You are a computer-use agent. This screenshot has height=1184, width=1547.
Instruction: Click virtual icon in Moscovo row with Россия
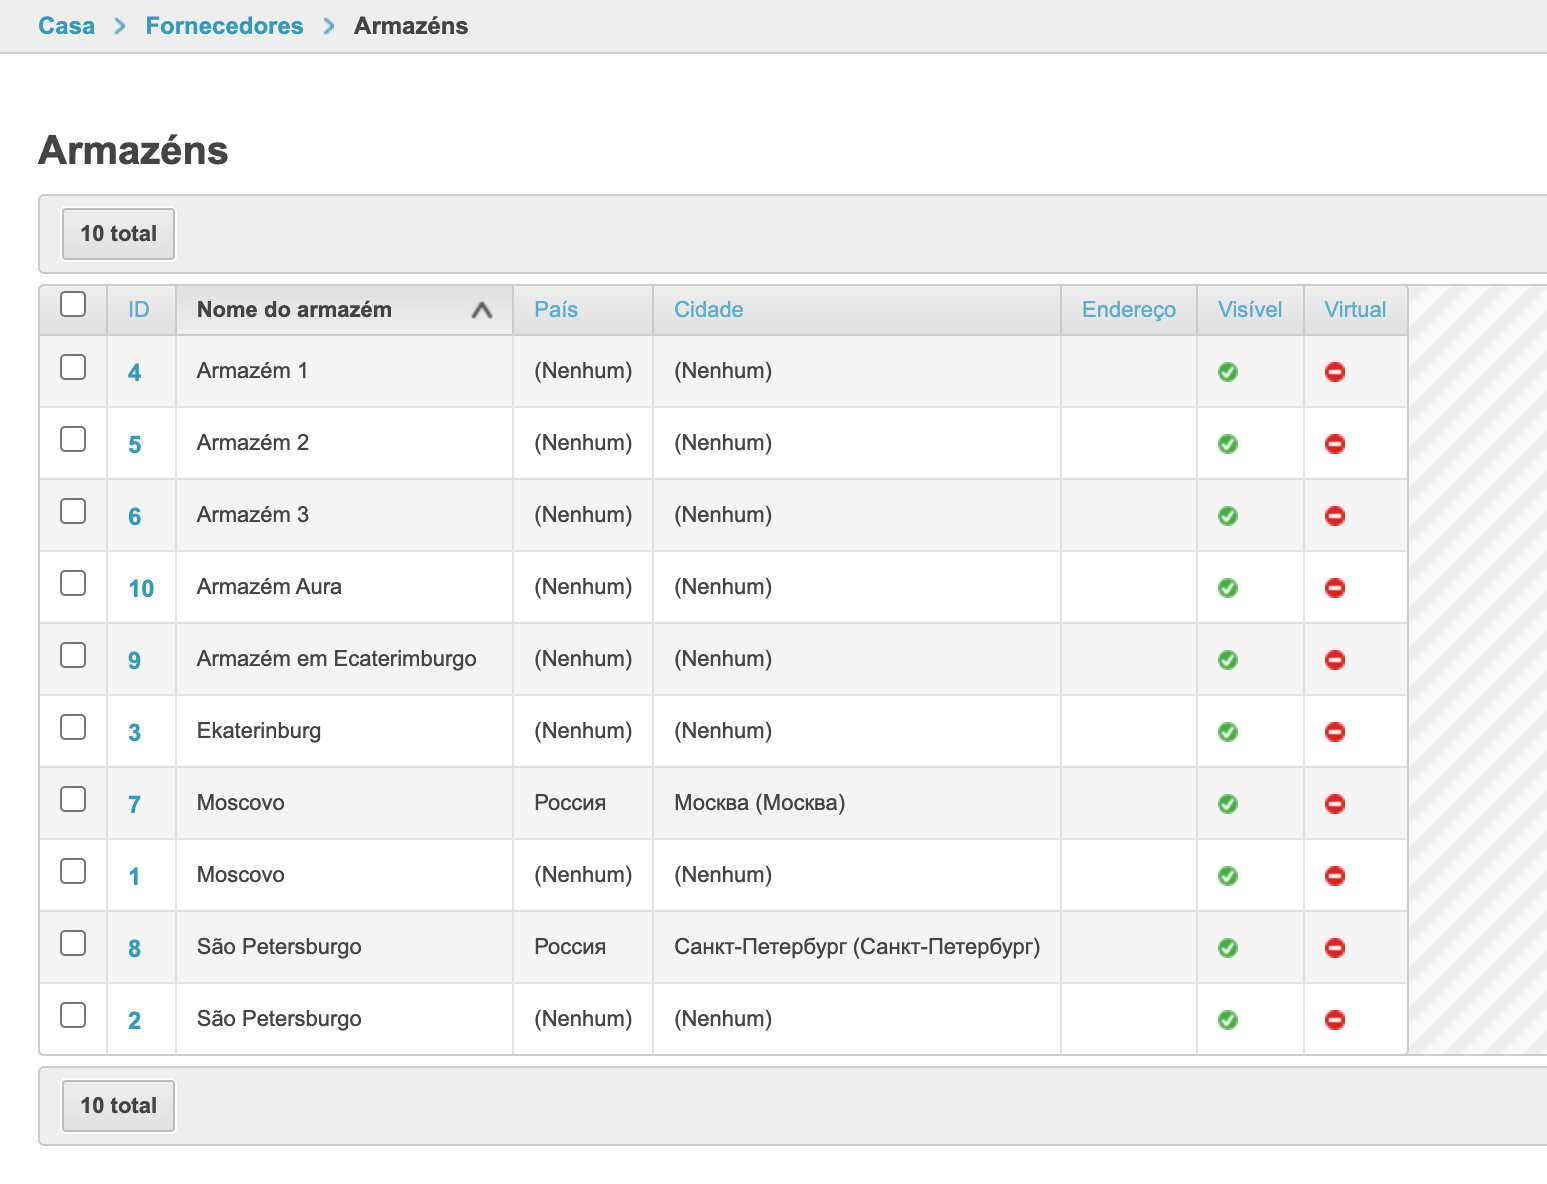pyautogui.click(x=1335, y=804)
